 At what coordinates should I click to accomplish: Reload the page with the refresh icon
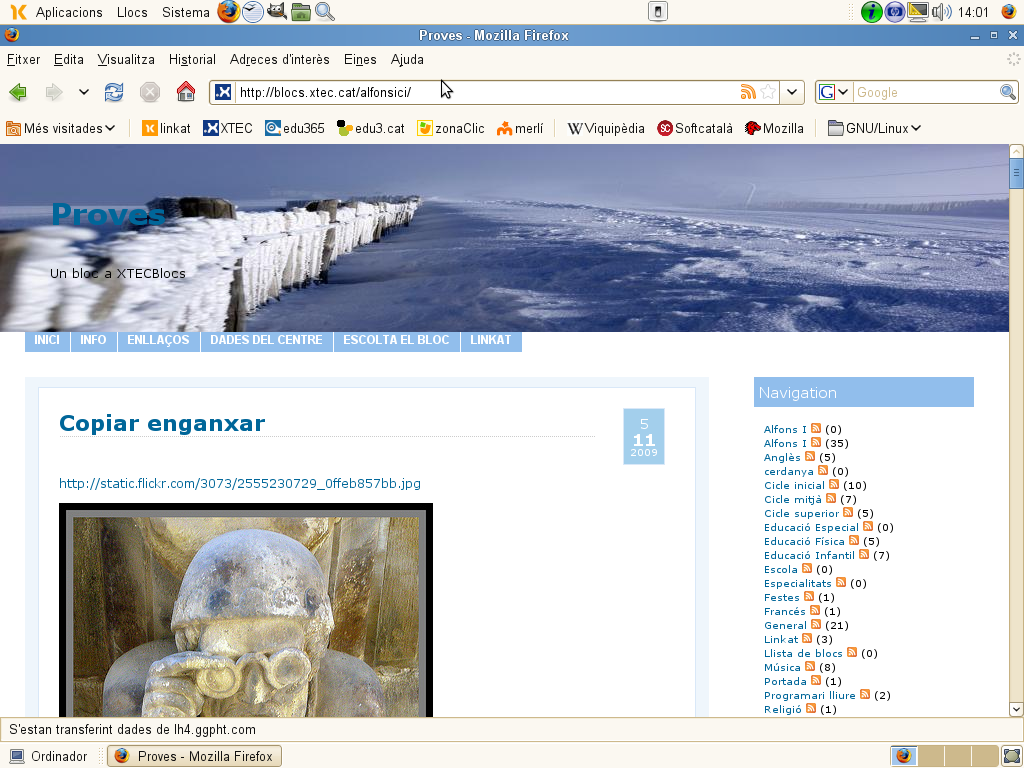(114, 92)
